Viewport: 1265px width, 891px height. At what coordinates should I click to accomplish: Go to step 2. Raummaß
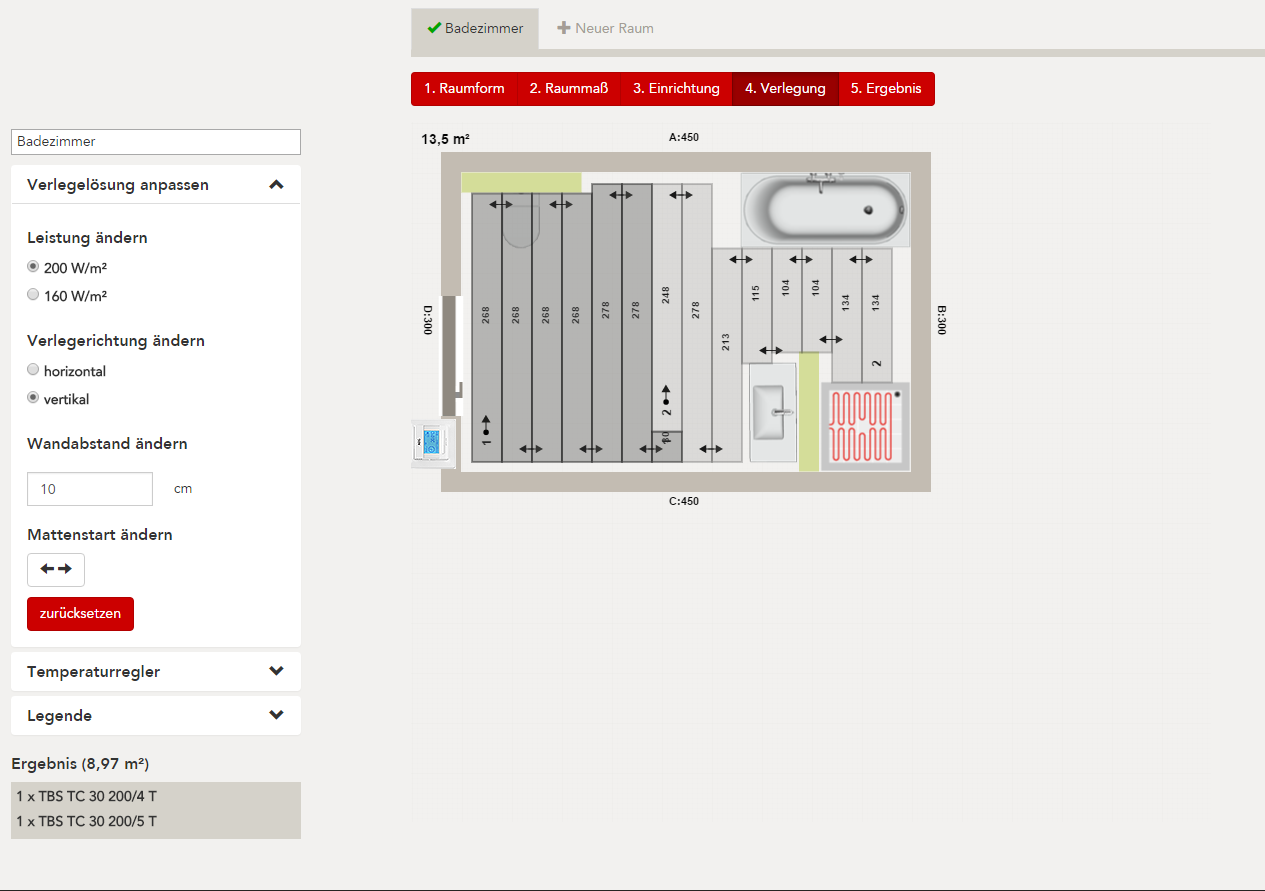click(x=569, y=88)
